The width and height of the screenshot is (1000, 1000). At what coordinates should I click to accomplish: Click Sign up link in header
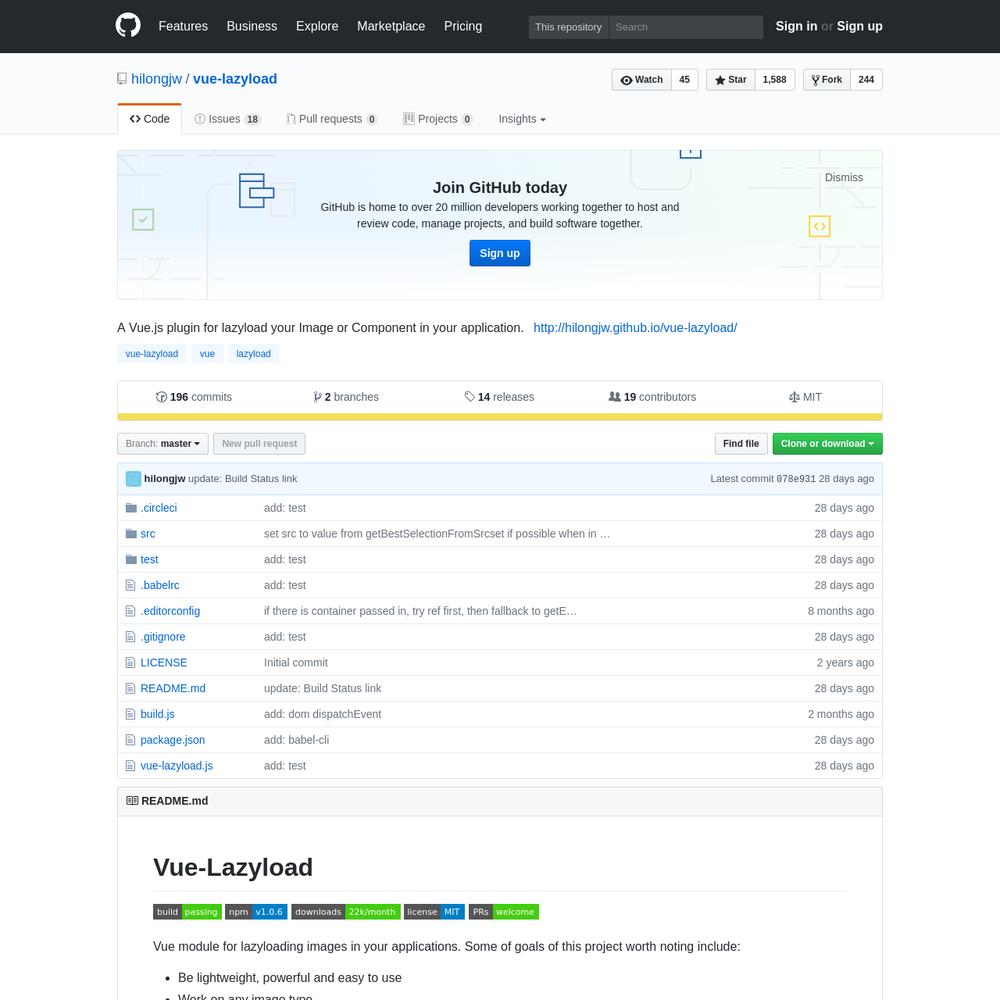click(860, 26)
